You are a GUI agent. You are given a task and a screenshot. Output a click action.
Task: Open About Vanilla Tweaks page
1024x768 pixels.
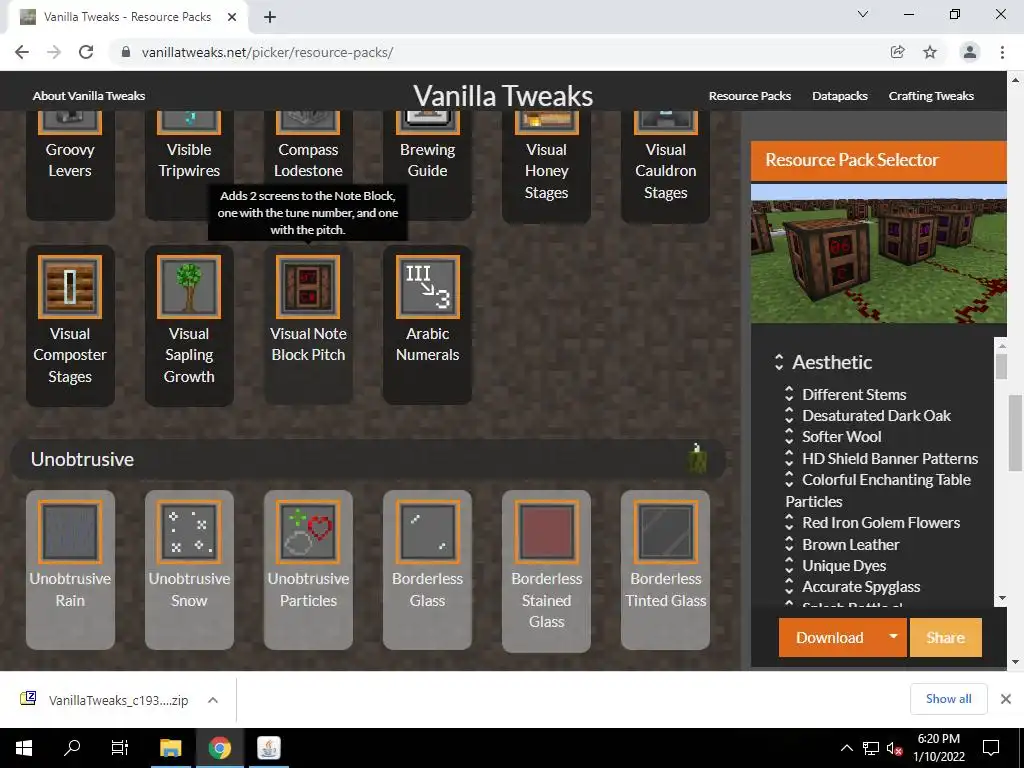89,96
